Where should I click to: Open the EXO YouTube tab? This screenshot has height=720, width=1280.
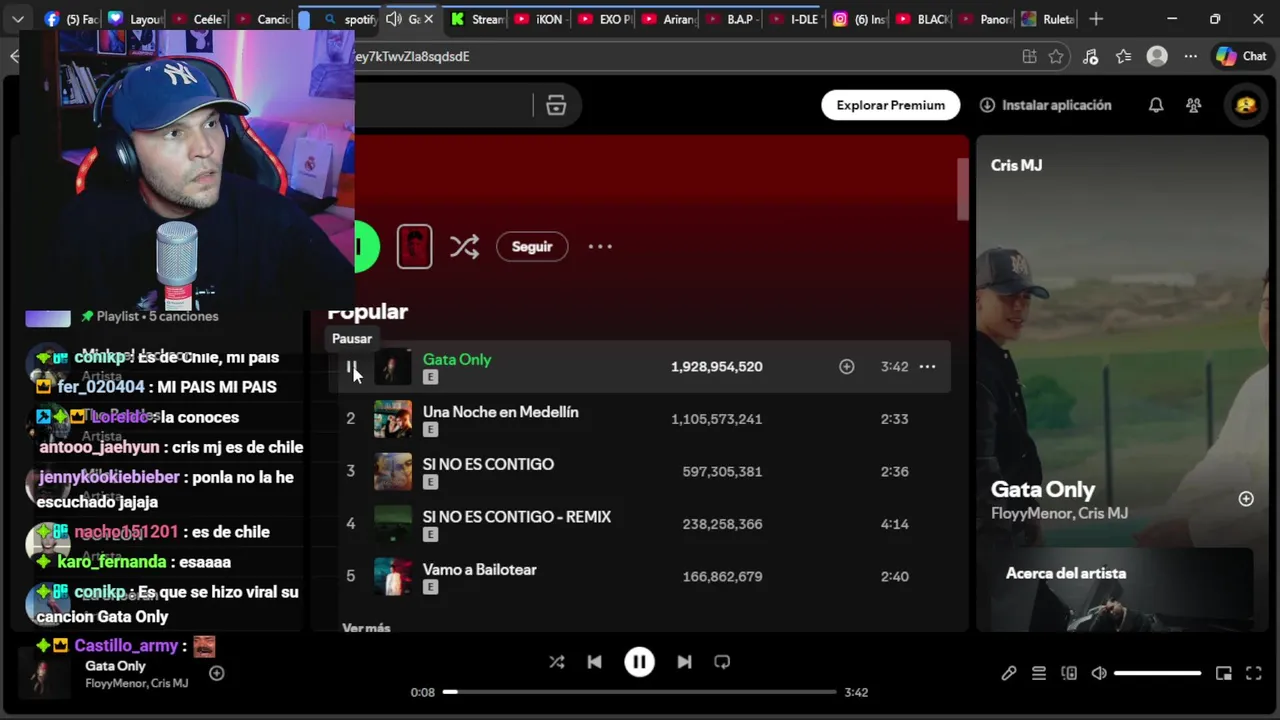pyautogui.click(x=602, y=19)
